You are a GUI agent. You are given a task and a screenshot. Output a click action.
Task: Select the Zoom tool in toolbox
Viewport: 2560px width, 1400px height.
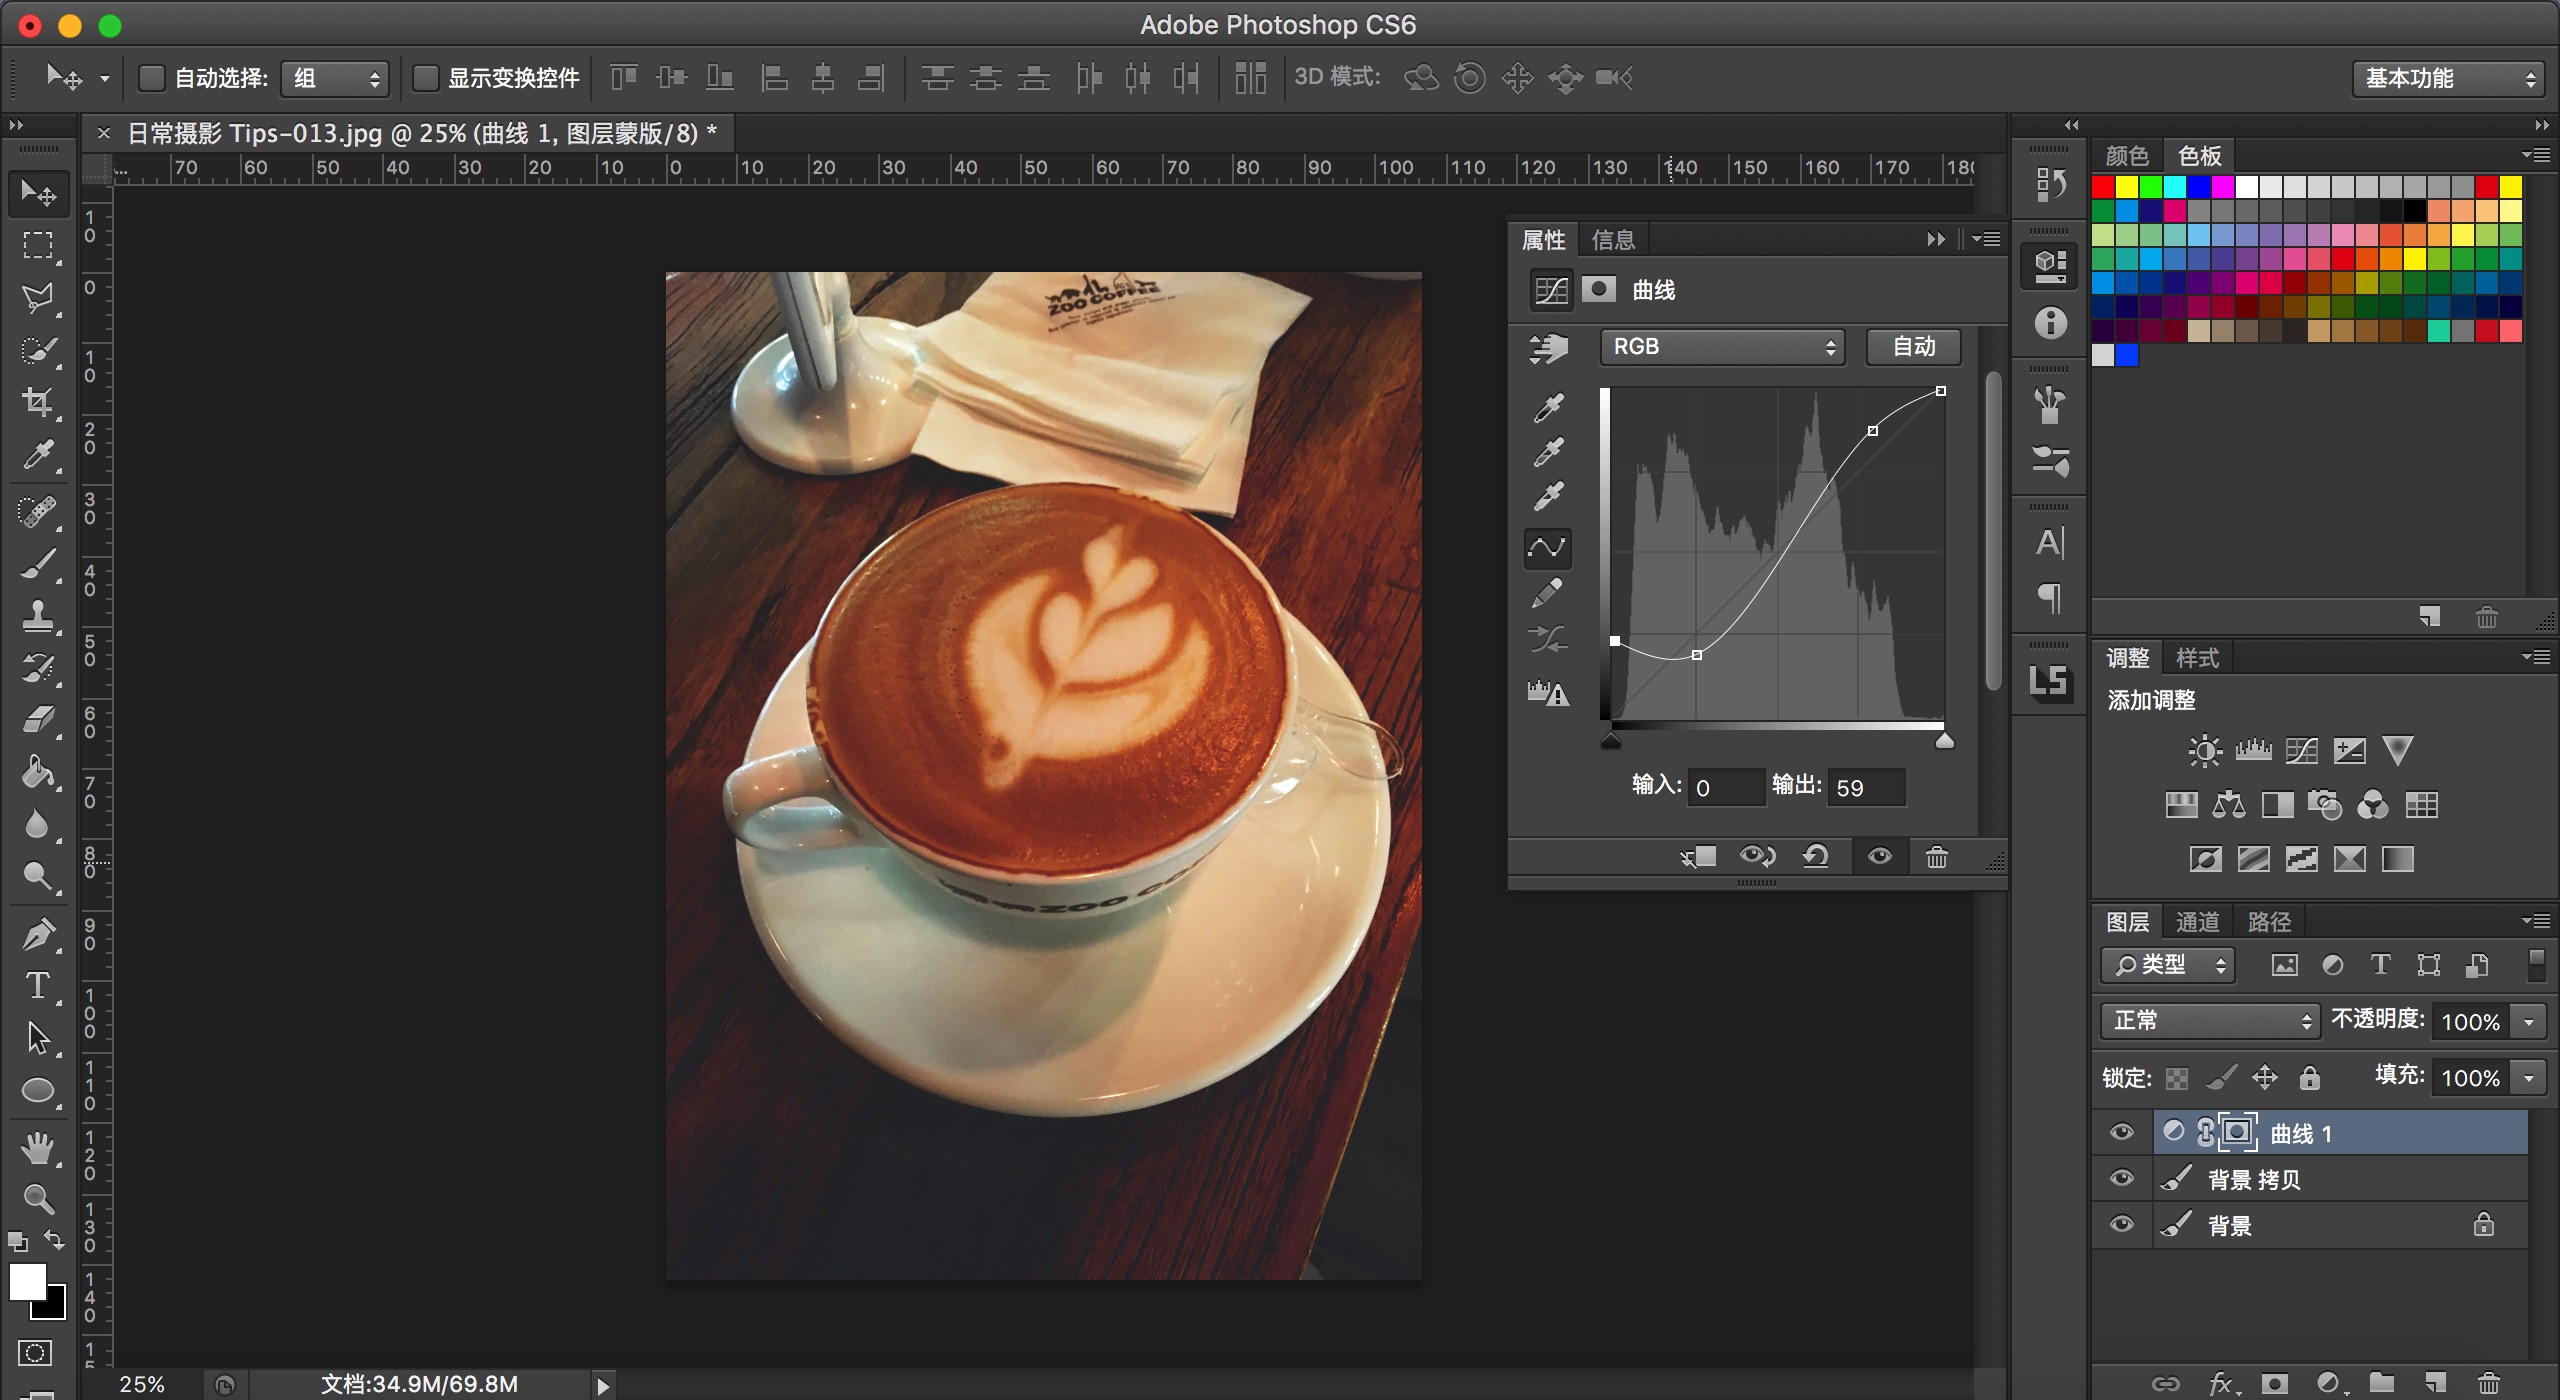38,1197
